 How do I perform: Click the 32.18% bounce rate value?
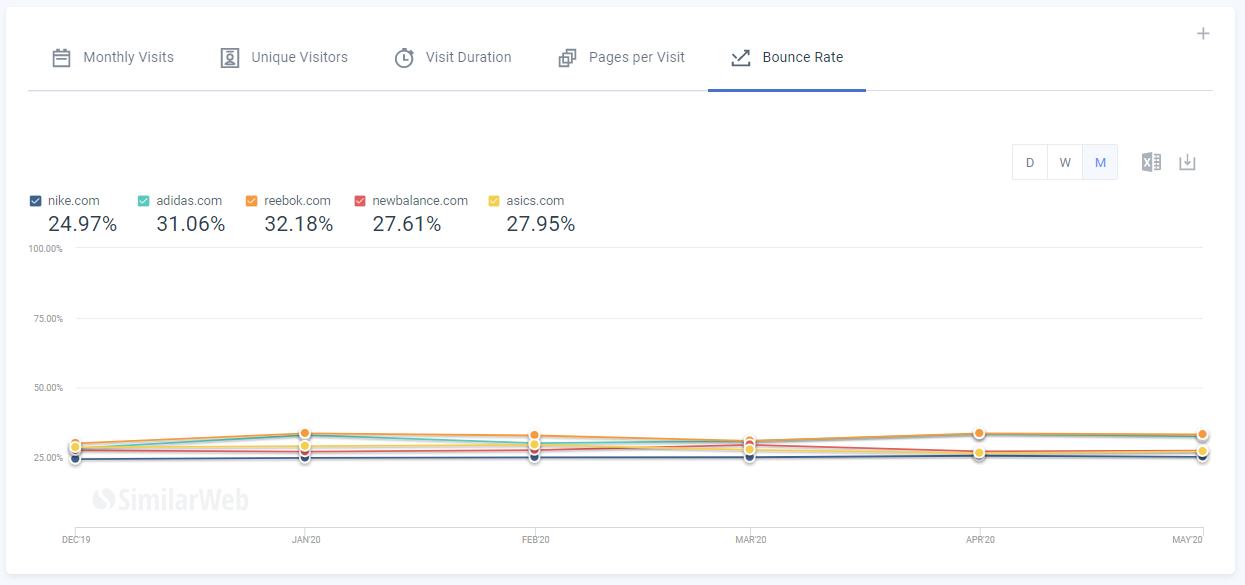(299, 224)
